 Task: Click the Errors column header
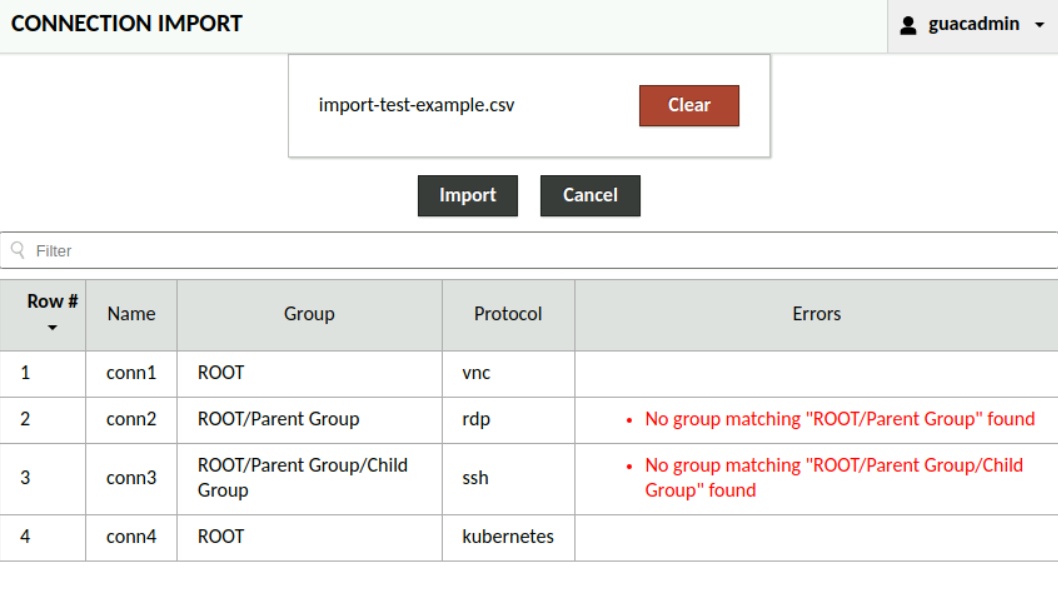816,314
